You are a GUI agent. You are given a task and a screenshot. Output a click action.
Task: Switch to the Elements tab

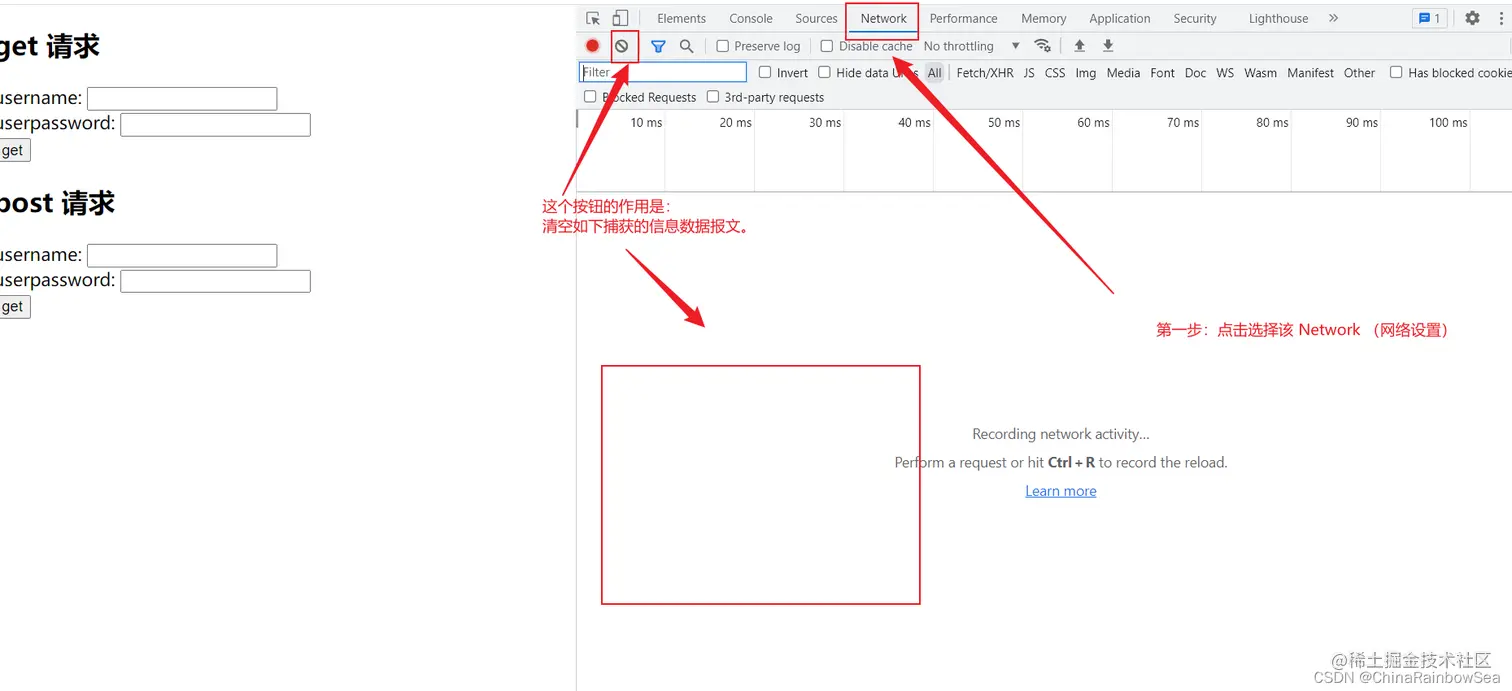click(x=681, y=18)
